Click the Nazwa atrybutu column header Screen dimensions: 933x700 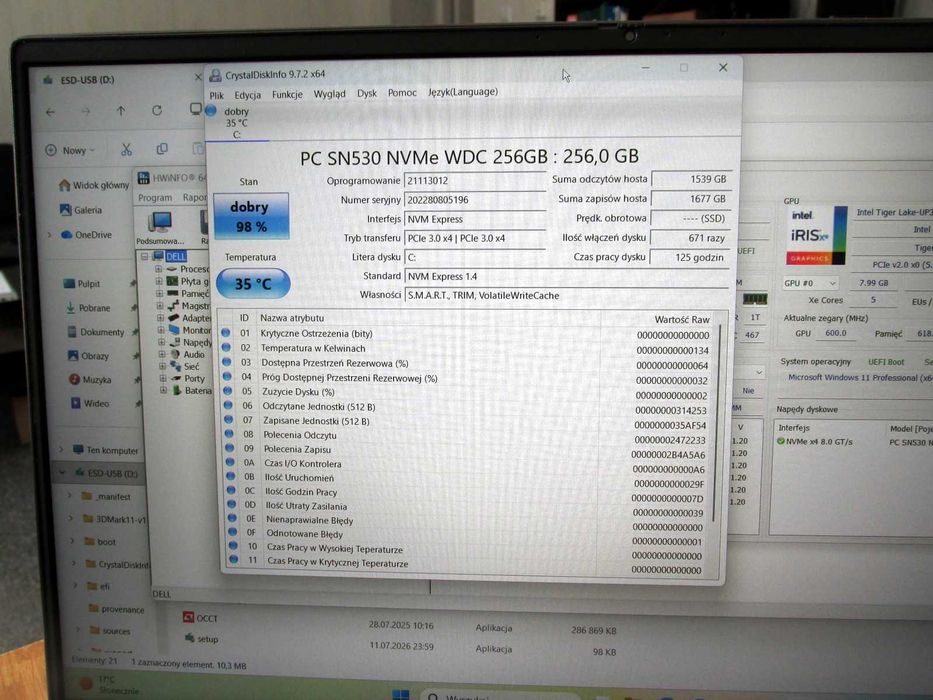[x=292, y=318]
